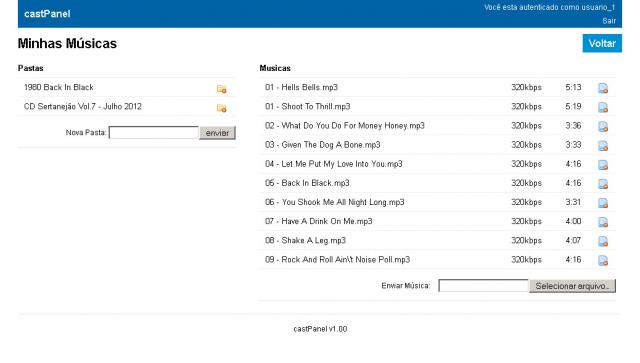The width and height of the screenshot is (640, 363).
Task: Submit new folder with enviar button
Action: pyautogui.click(x=217, y=133)
